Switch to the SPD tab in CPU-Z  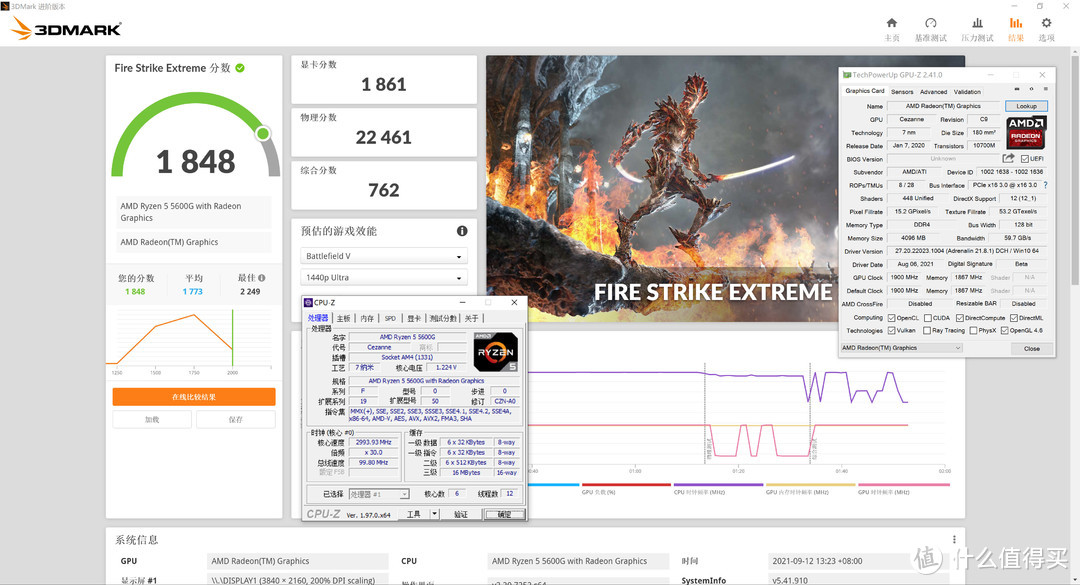pos(390,318)
